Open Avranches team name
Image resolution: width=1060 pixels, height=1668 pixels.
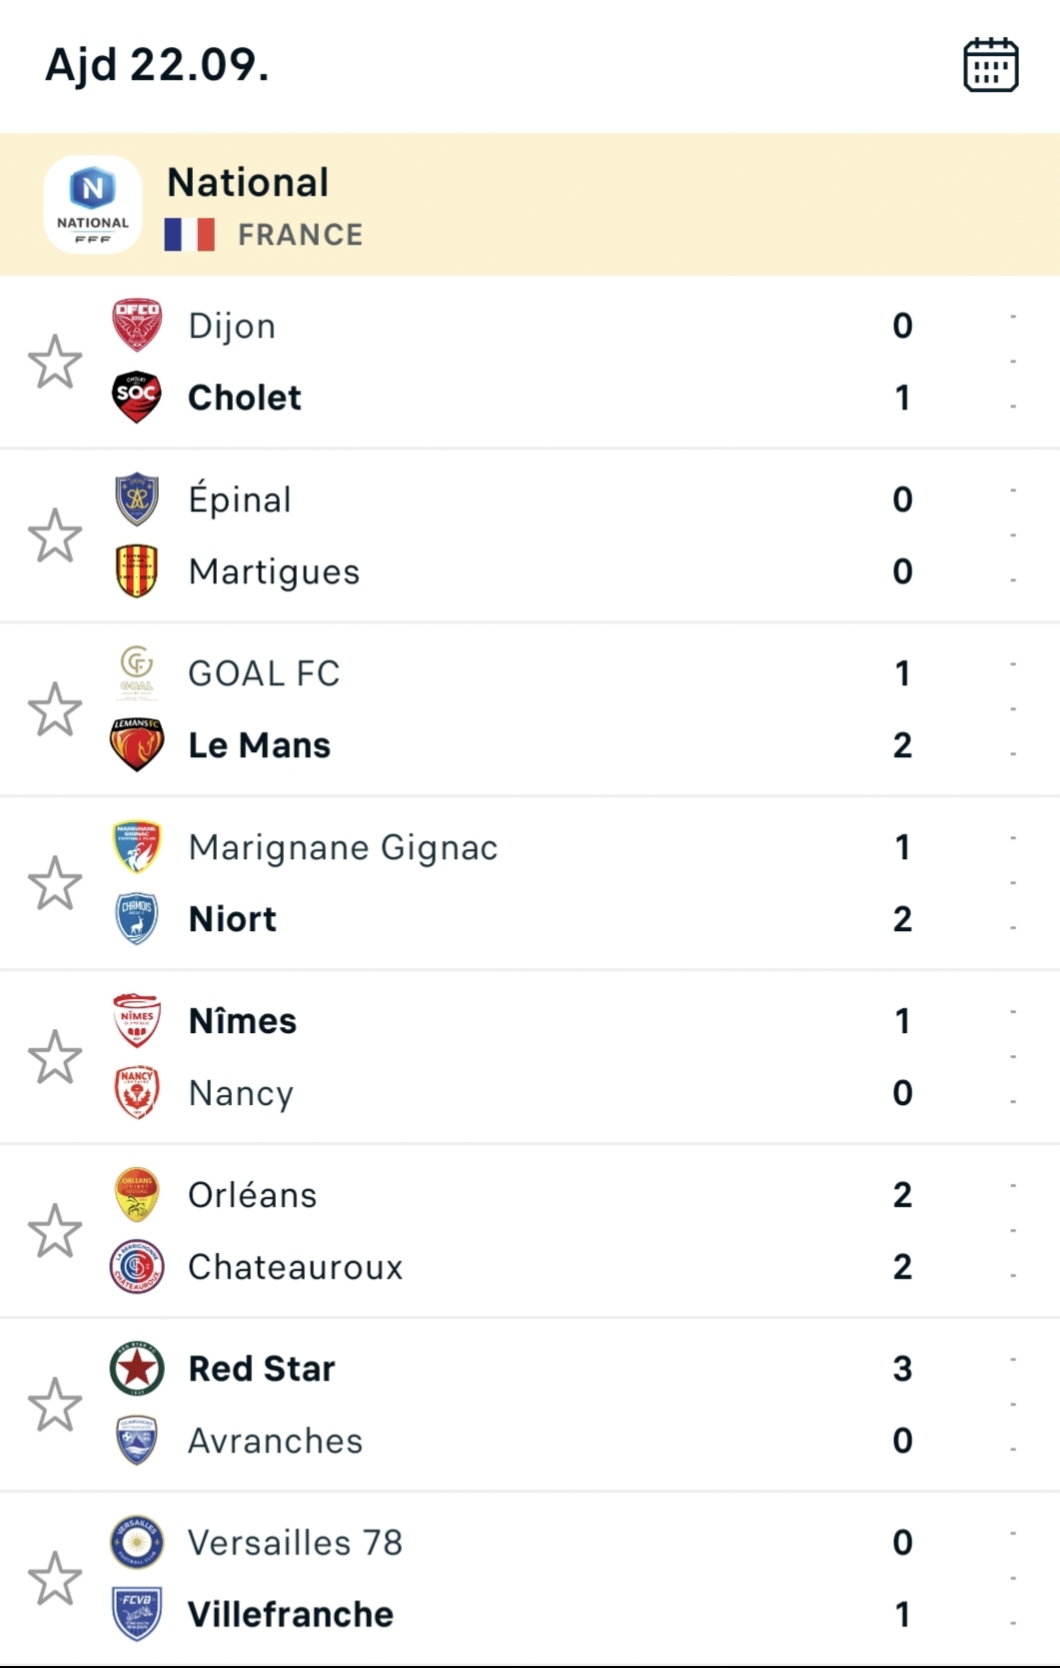click(275, 1441)
